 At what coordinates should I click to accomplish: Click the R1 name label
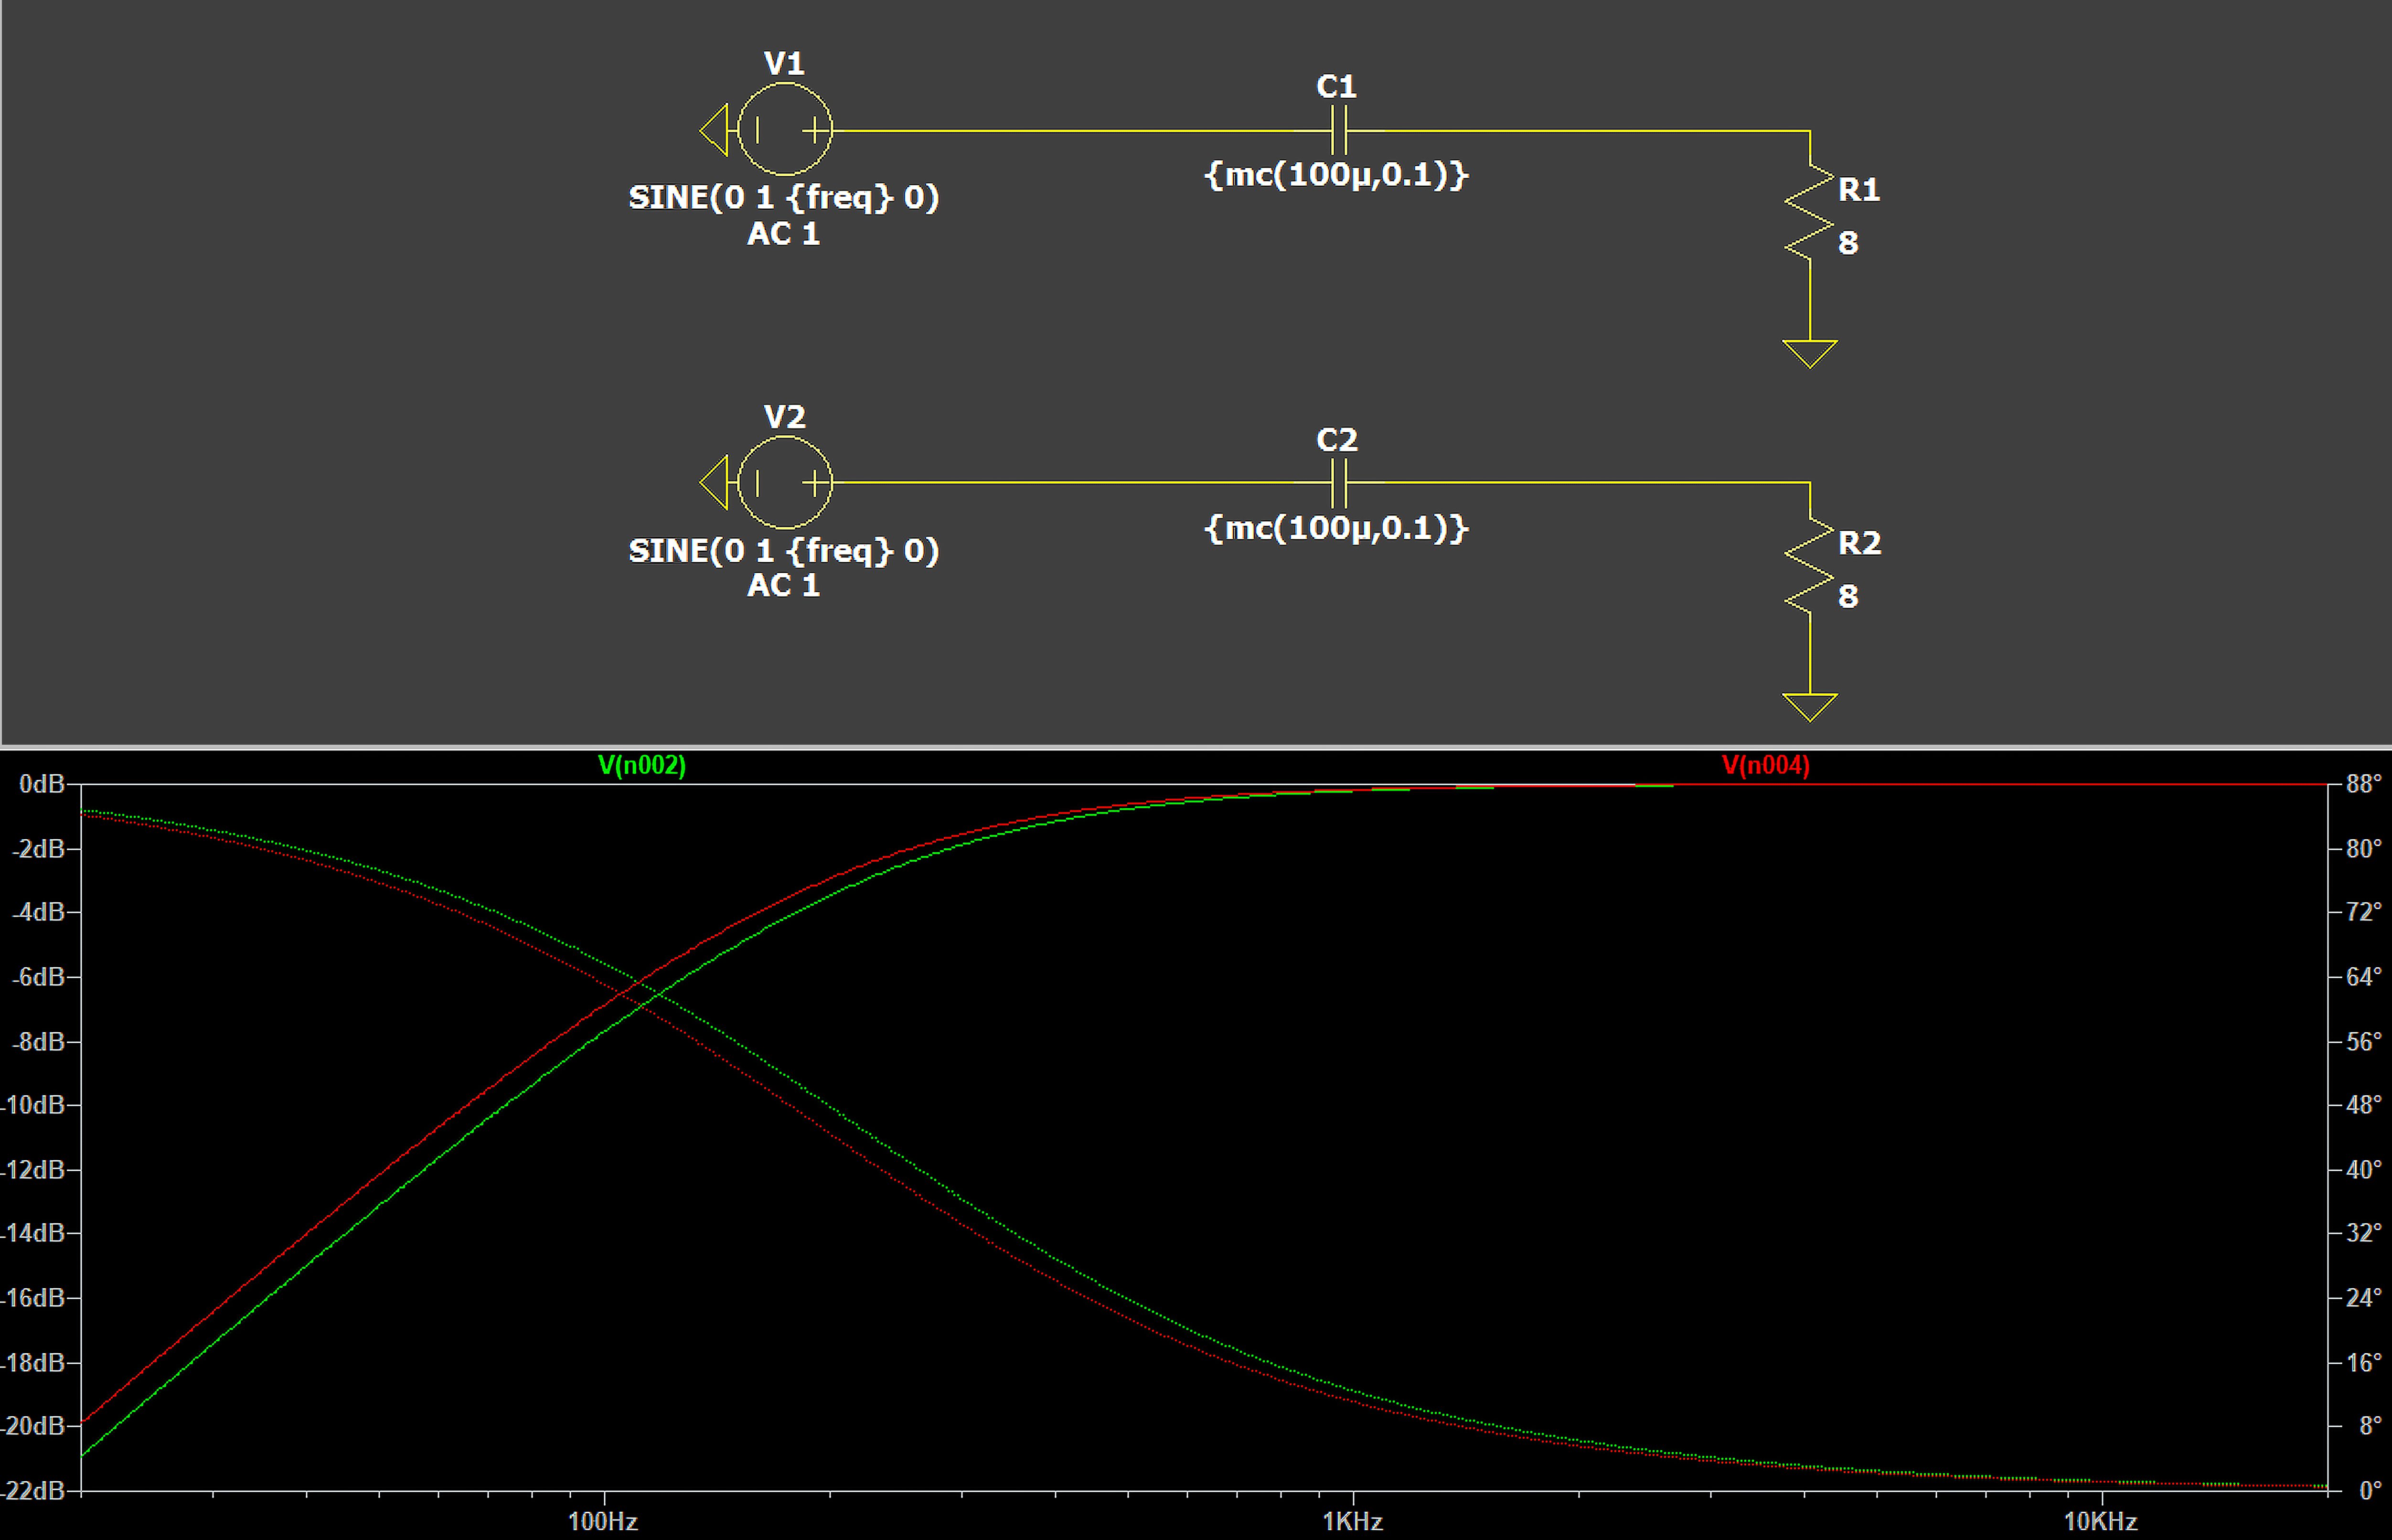pos(1859,189)
